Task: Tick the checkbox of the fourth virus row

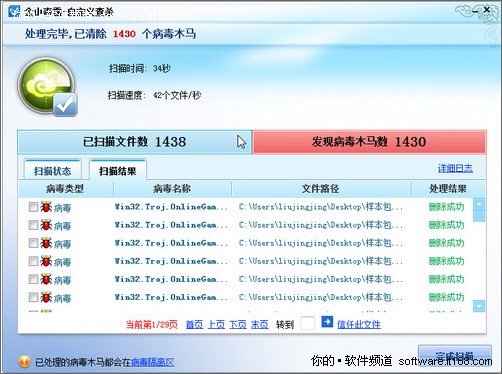Action: coord(33,261)
